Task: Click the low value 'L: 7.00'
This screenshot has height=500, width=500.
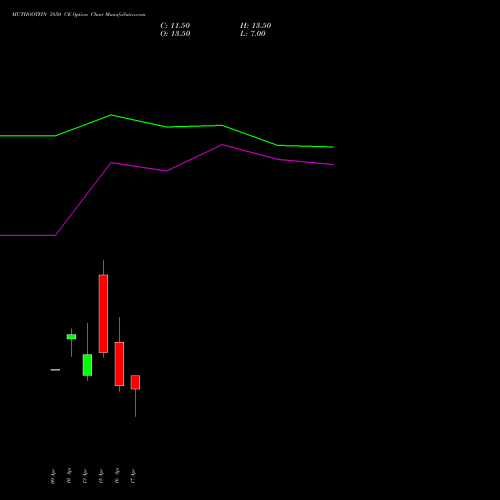Action: pyautogui.click(x=253, y=34)
